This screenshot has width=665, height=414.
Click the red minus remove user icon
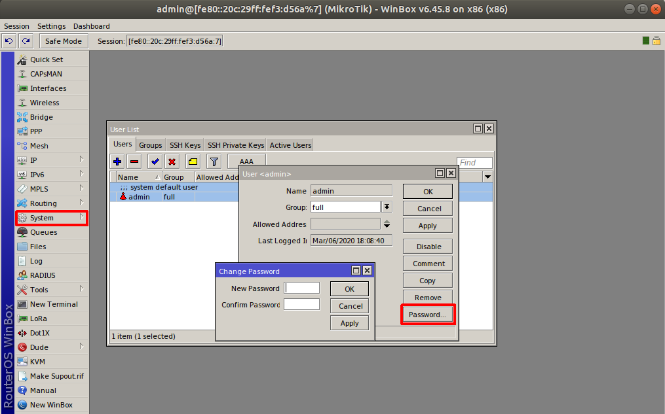click(134, 162)
